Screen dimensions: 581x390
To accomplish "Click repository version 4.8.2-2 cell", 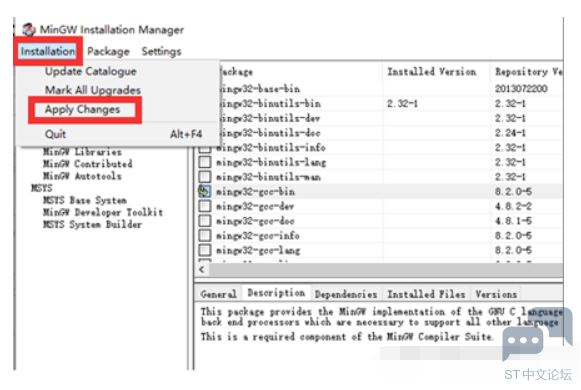I will pyautogui.click(x=514, y=206).
